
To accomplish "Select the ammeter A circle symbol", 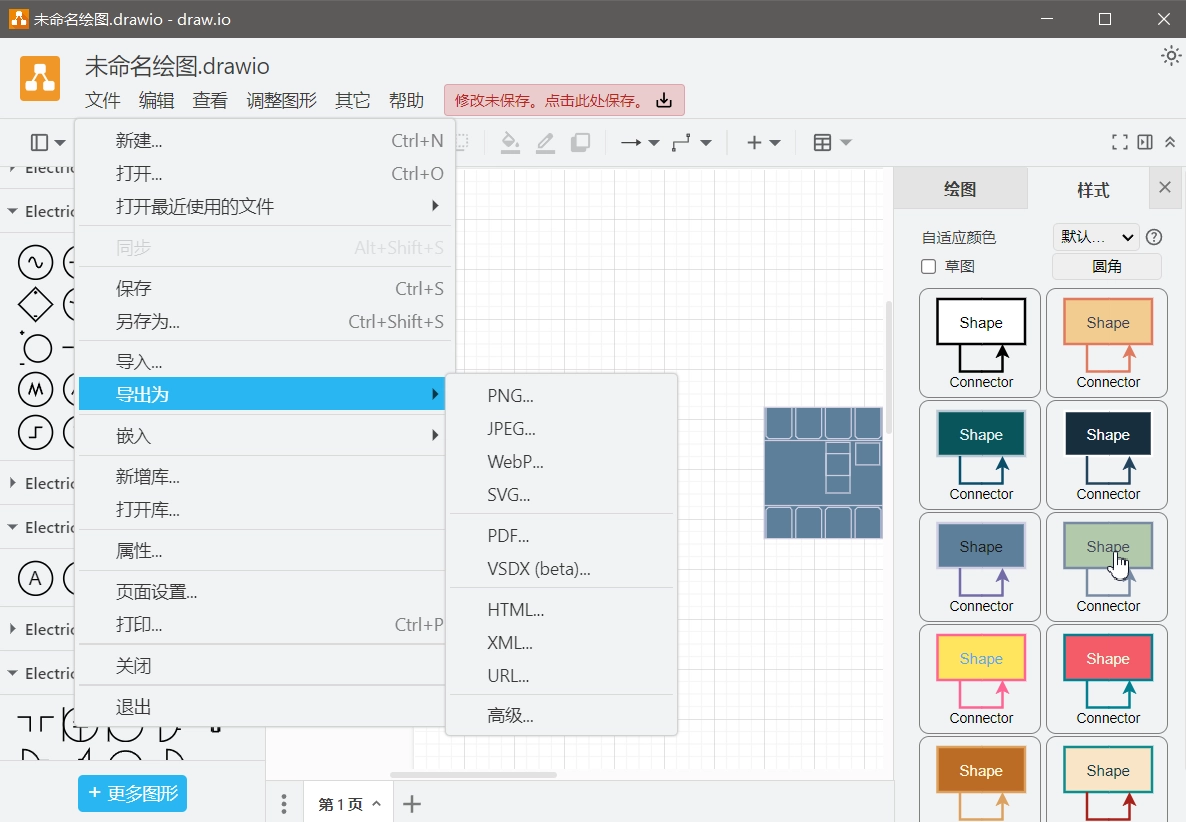I will [36, 579].
